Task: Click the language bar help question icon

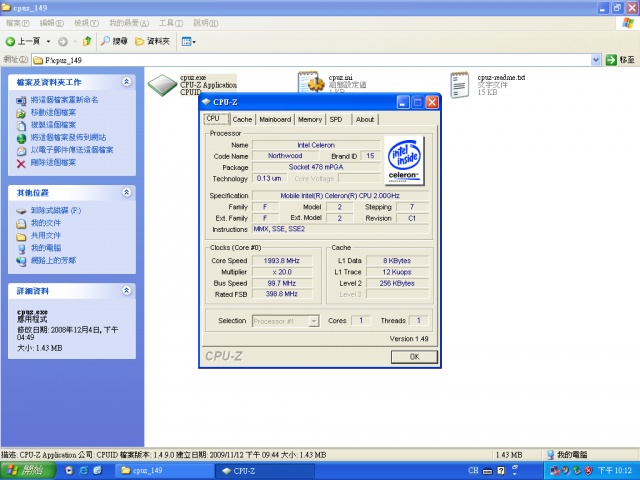Action: (x=501, y=471)
